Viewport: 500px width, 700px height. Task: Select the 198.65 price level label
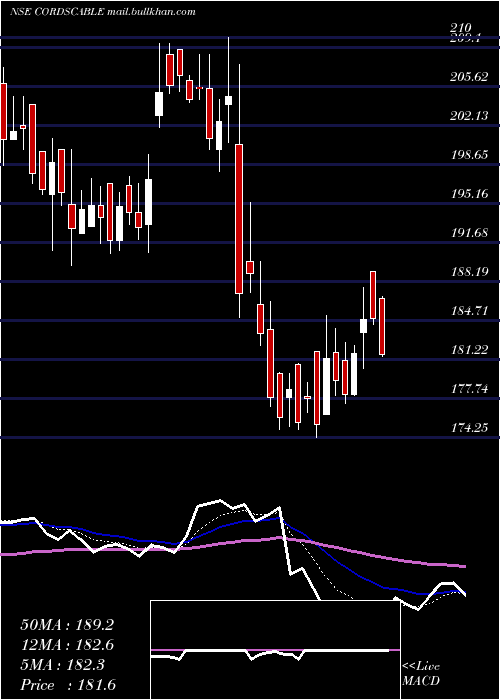coord(469,154)
